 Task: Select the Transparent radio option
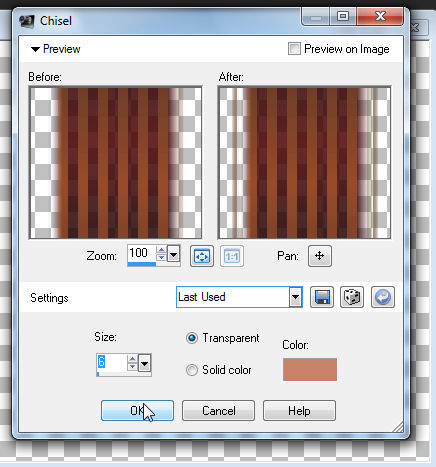pyautogui.click(x=192, y=338)
